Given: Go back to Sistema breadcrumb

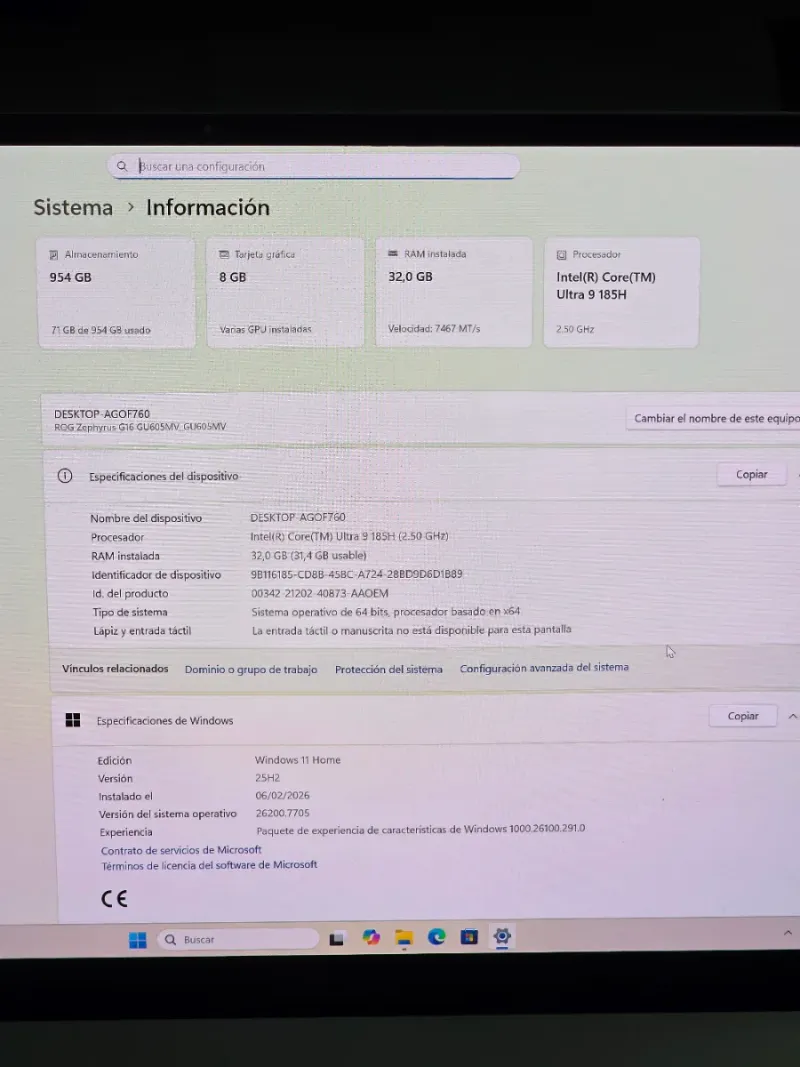Looking at the screenshot, I should 73,207.
